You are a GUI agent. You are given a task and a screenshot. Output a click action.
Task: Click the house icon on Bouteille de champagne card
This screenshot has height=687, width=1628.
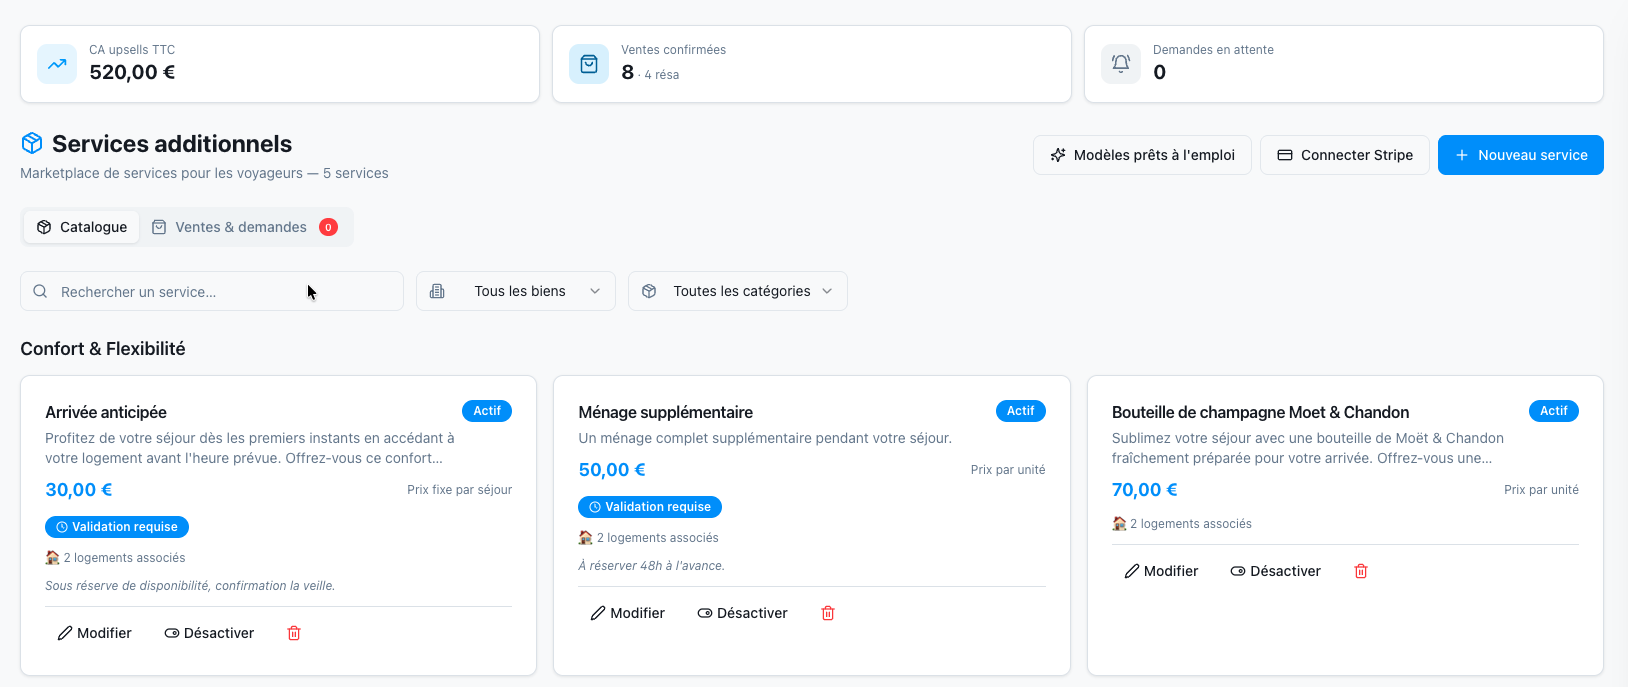(1119, 523)
